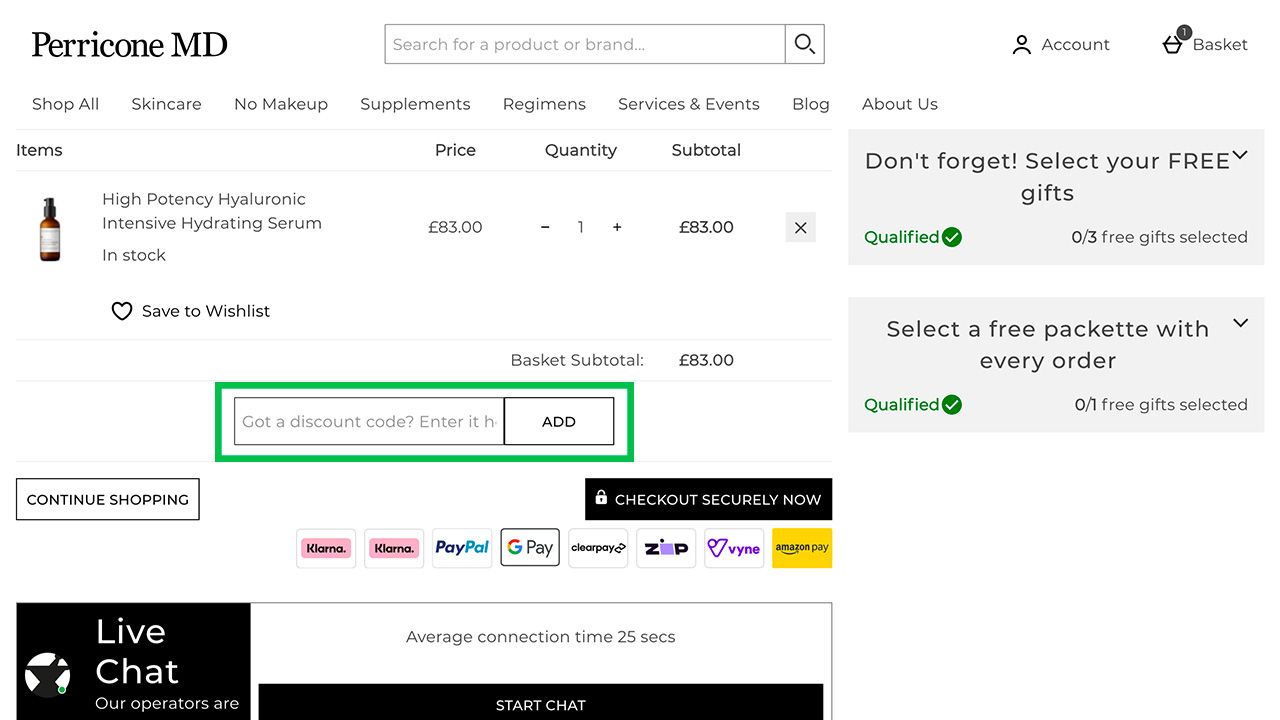Viewport: 1280px width, 720px height.
Task: Select the first Klarna payment icon
Action: pos(326,548)
